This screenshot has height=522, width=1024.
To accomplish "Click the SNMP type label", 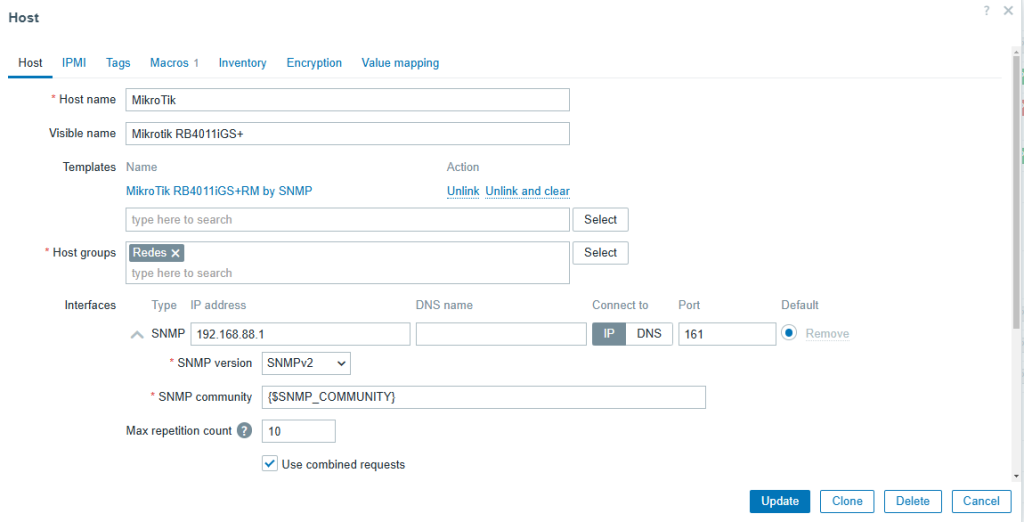I will (x=168, y=333).
